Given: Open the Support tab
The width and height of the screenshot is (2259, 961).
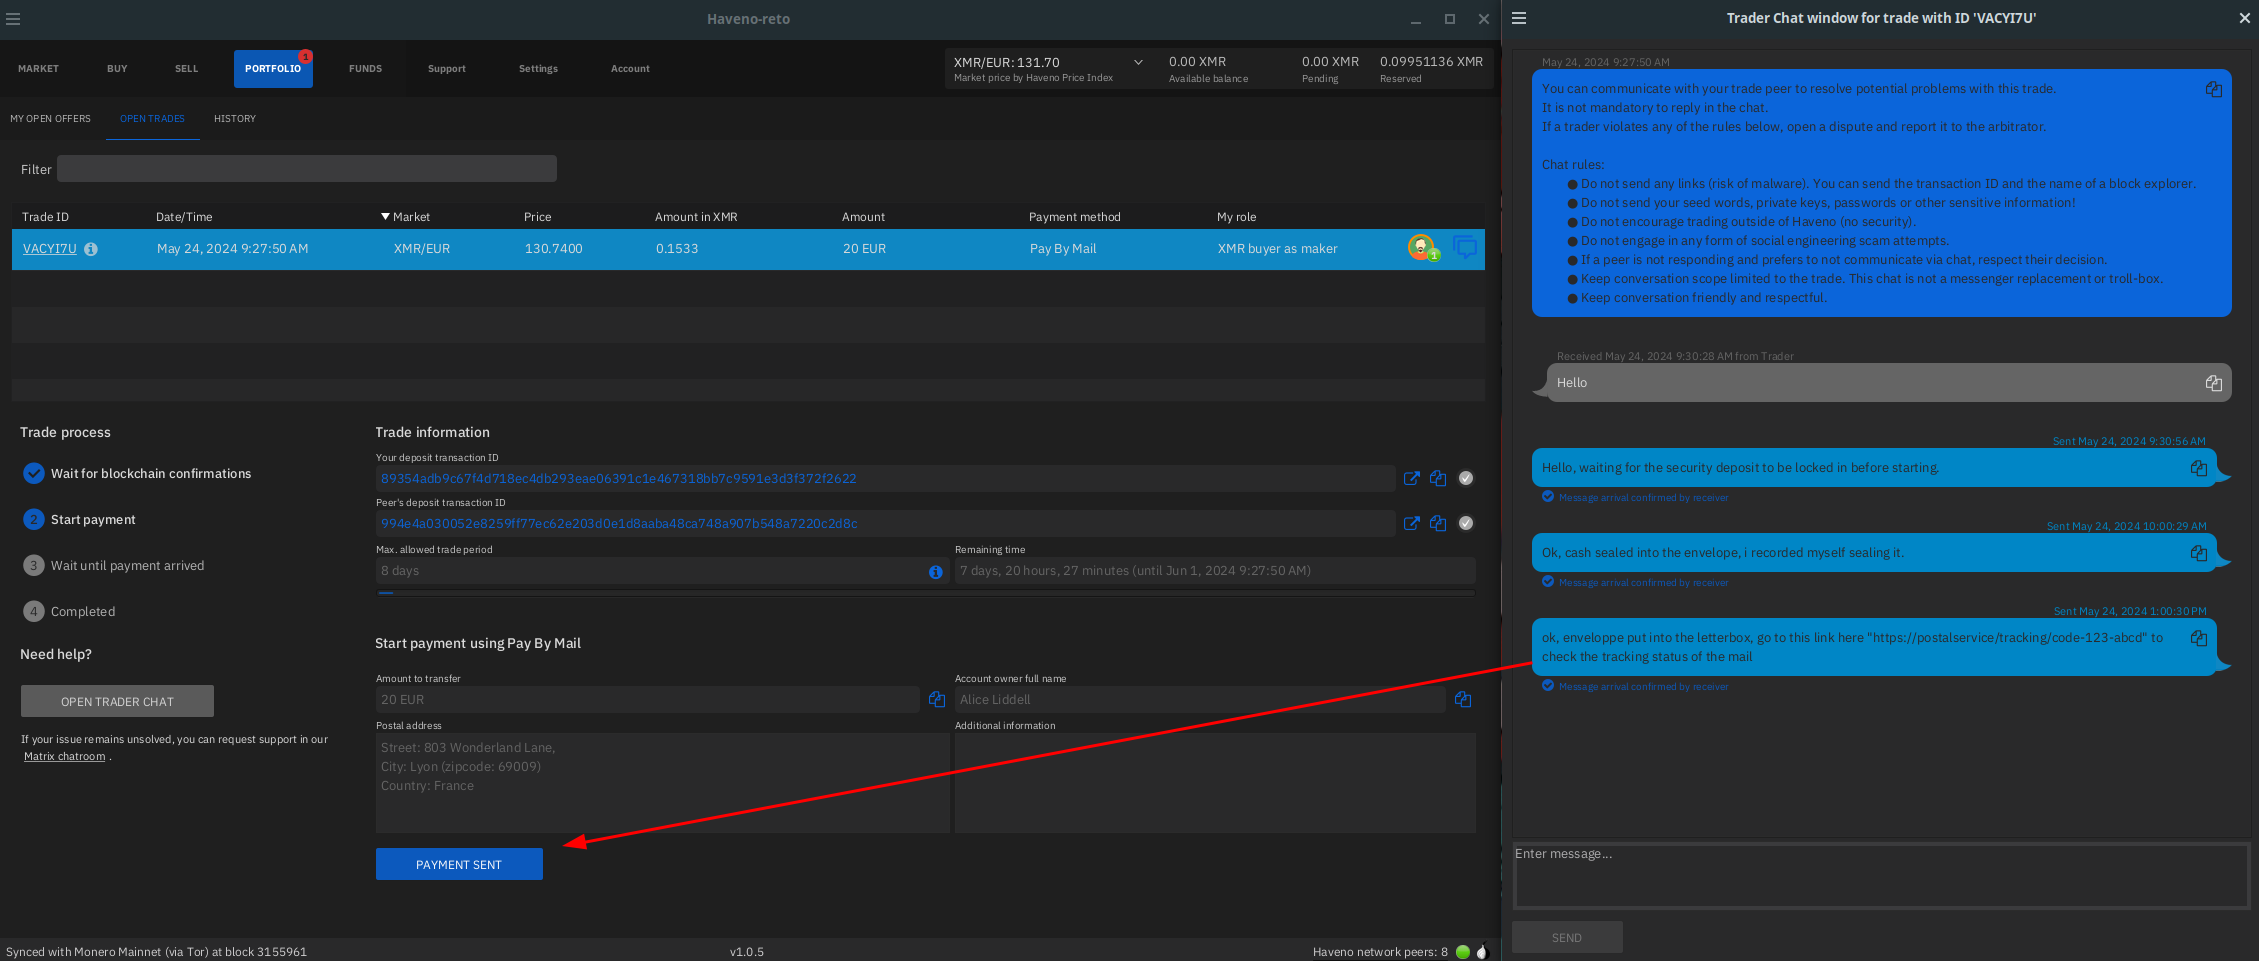Looking at the screenshot, I should click(x=446, y=69).
